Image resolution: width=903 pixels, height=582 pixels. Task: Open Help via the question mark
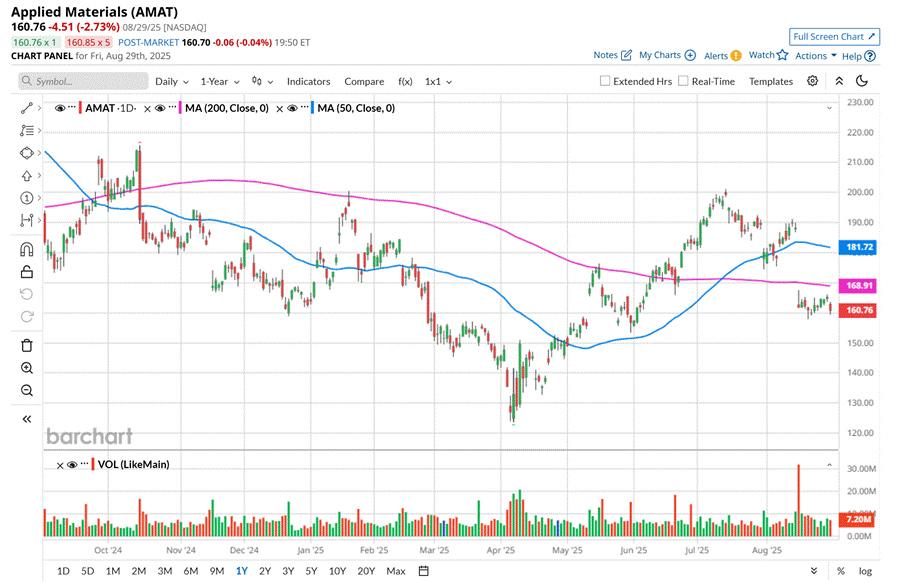[870, 56]
